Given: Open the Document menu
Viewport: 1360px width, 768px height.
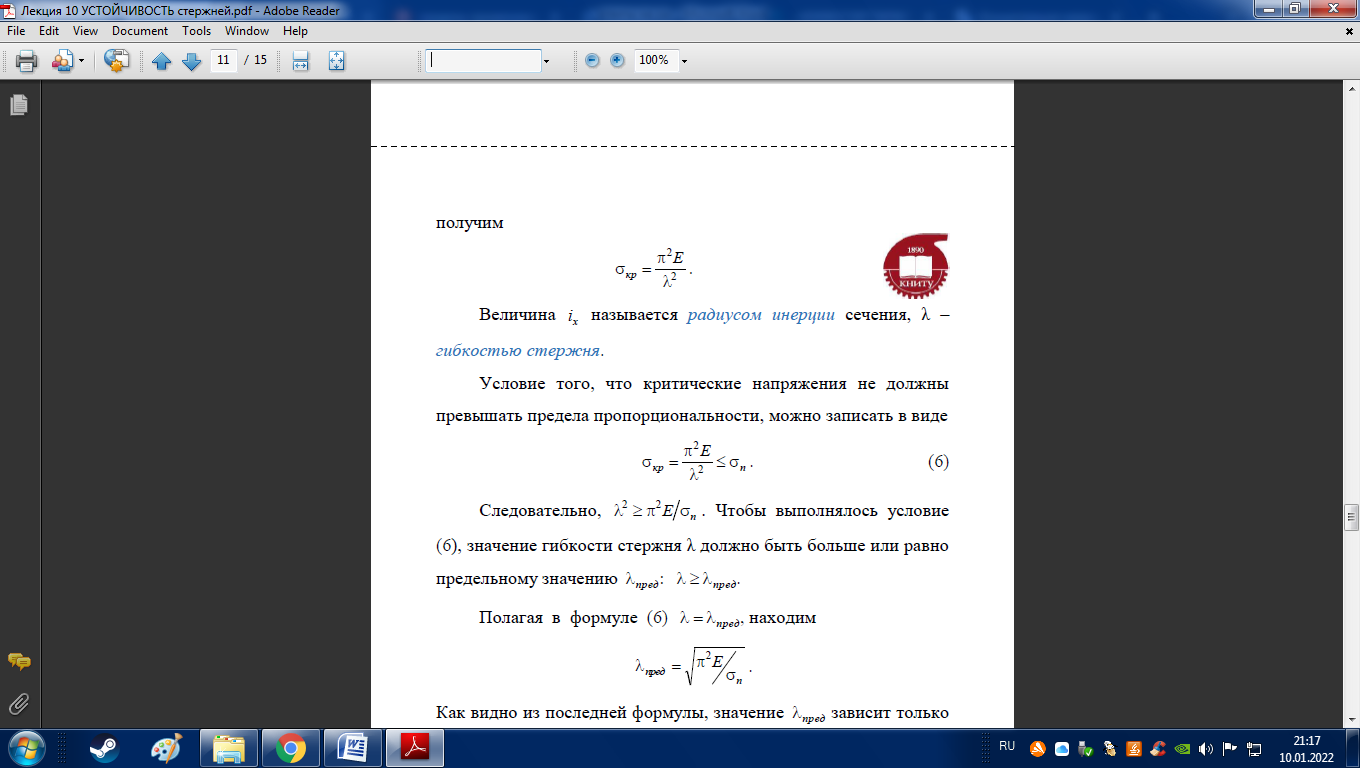Looking at the screenshot, I should click(x=140, y=31).
